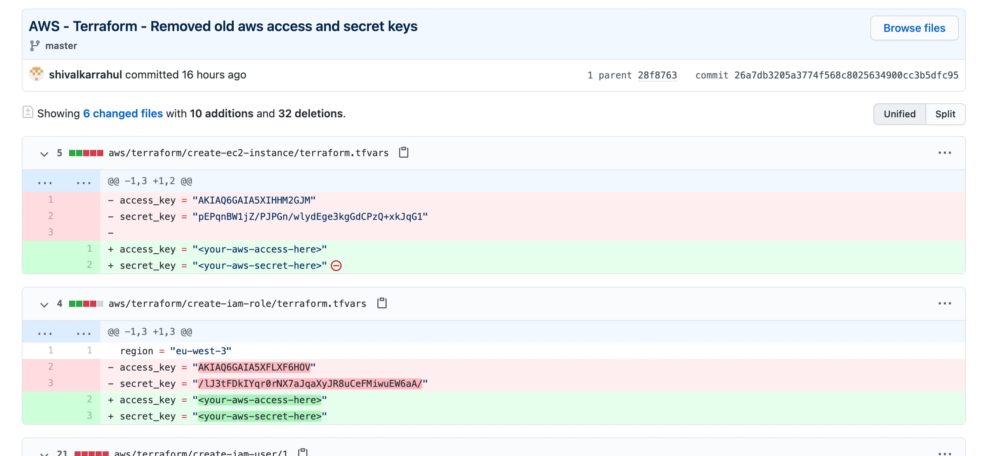1000x456 pixels.
Task: Click diffstat squares of create-ec2-instance file
Action: (85, 153)
